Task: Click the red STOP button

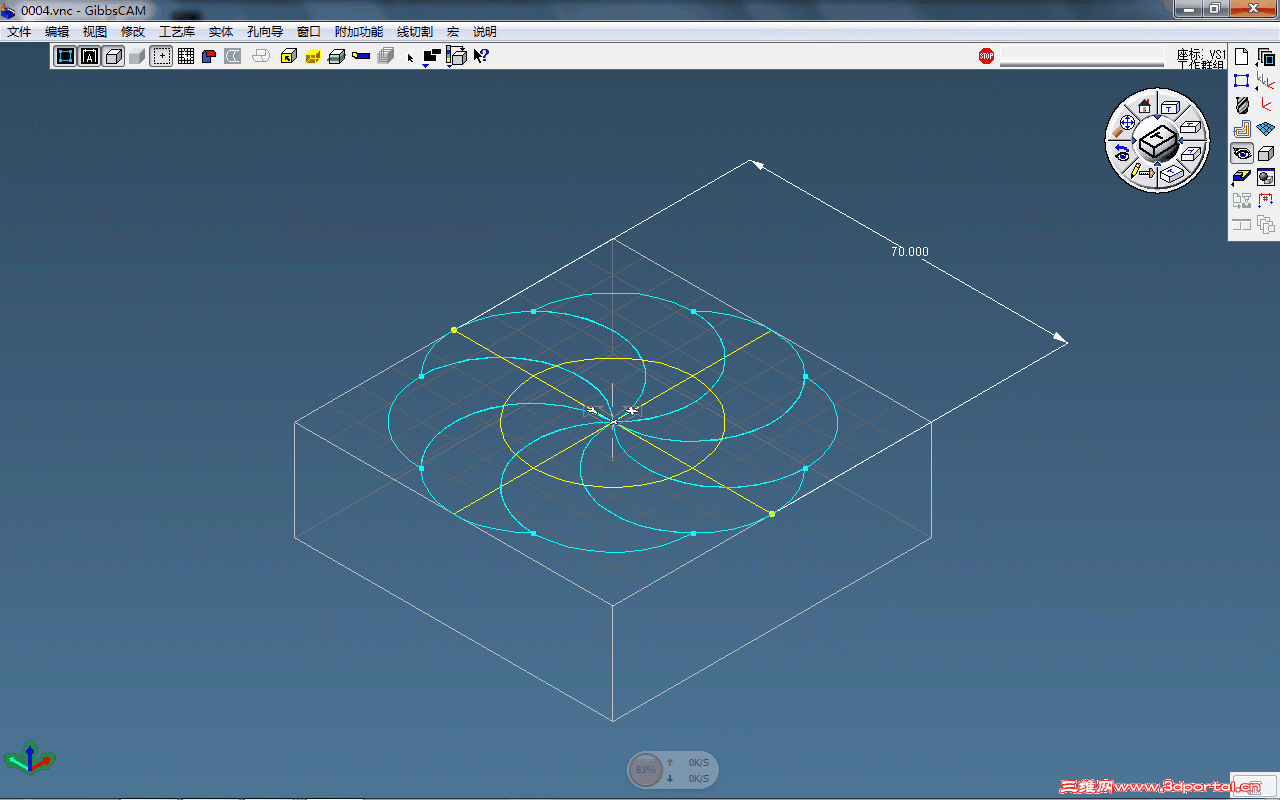Action: click(987, 56)
